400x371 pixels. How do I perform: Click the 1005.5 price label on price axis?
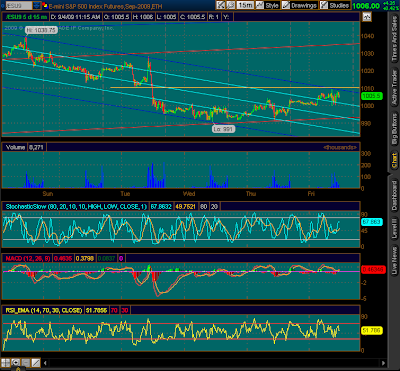pos(372,96)
